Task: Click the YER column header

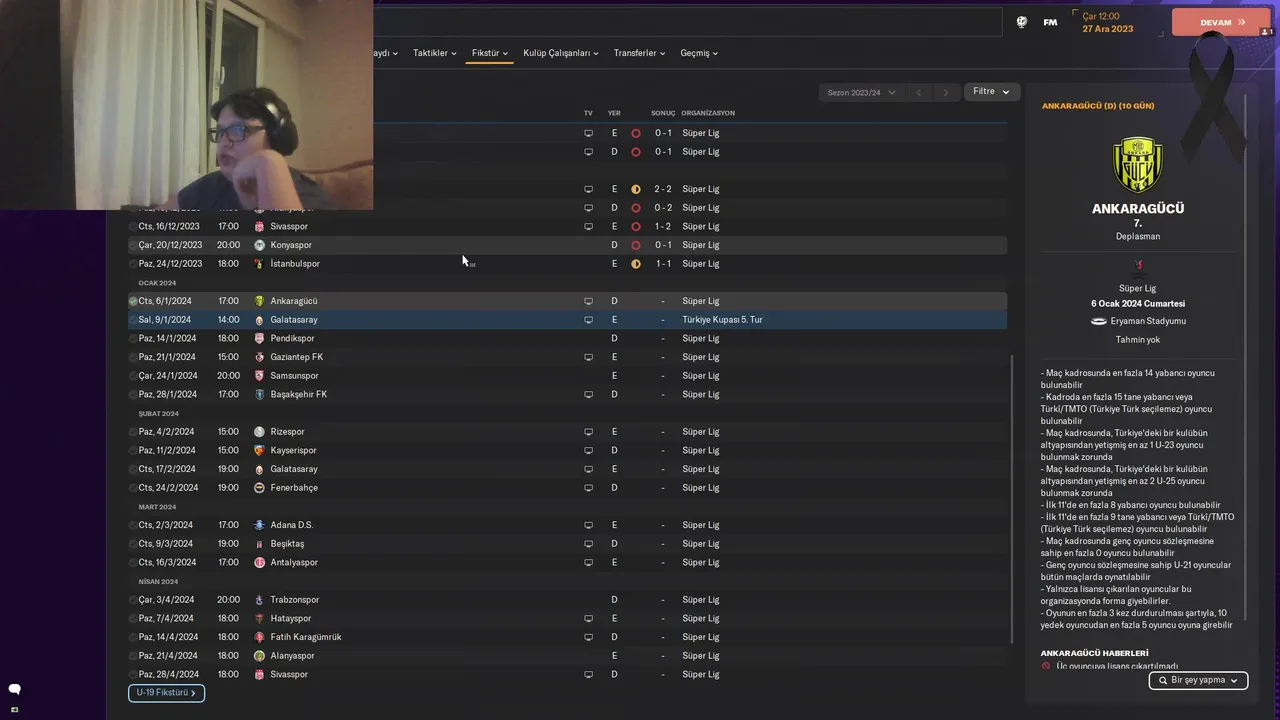Action: 614,113
